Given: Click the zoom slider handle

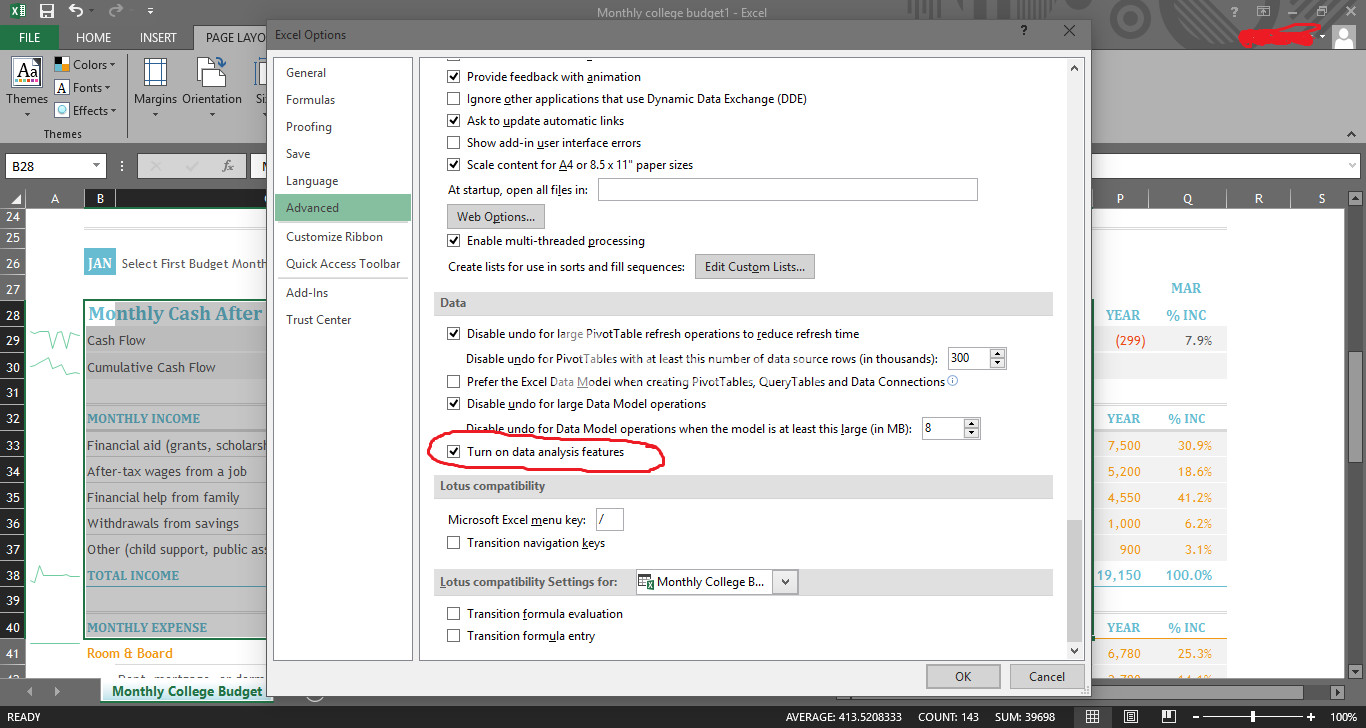Looking at the screenshot, I should coord(1253,717).
